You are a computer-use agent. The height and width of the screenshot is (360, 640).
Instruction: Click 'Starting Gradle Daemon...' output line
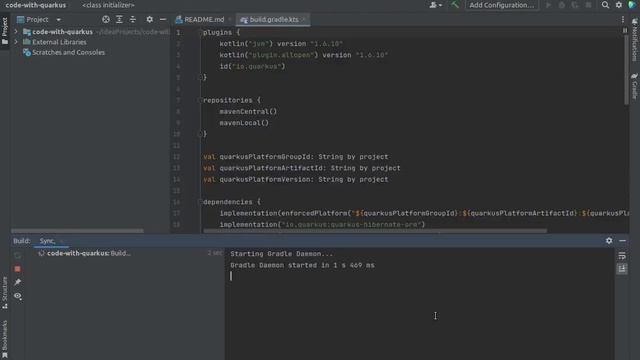coord(282,254)
